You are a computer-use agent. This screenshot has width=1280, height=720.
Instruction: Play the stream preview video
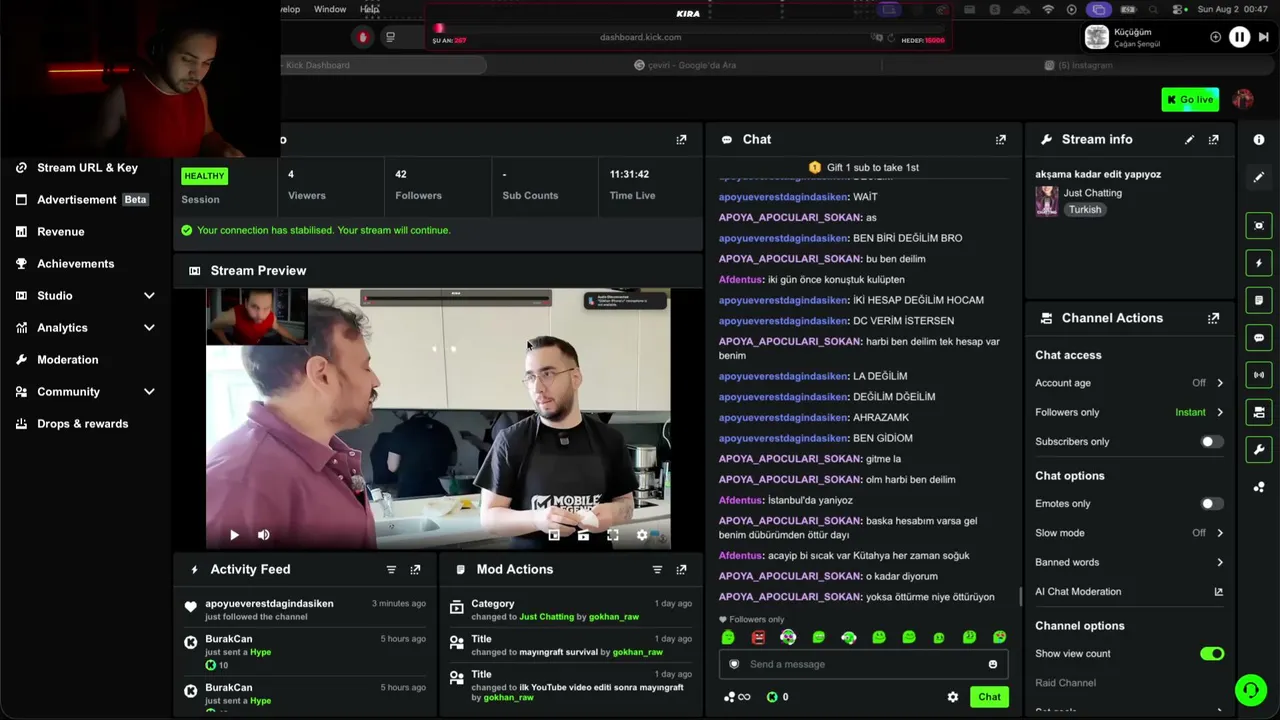234,535
